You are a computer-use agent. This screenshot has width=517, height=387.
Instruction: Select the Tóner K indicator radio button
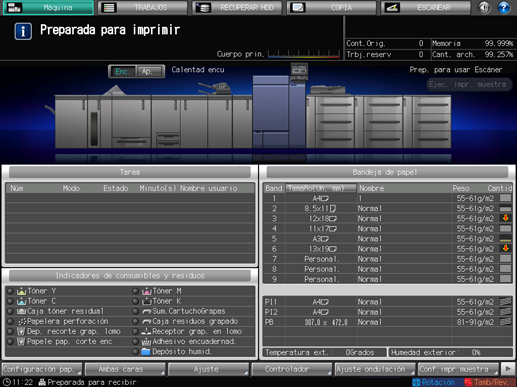135,301
